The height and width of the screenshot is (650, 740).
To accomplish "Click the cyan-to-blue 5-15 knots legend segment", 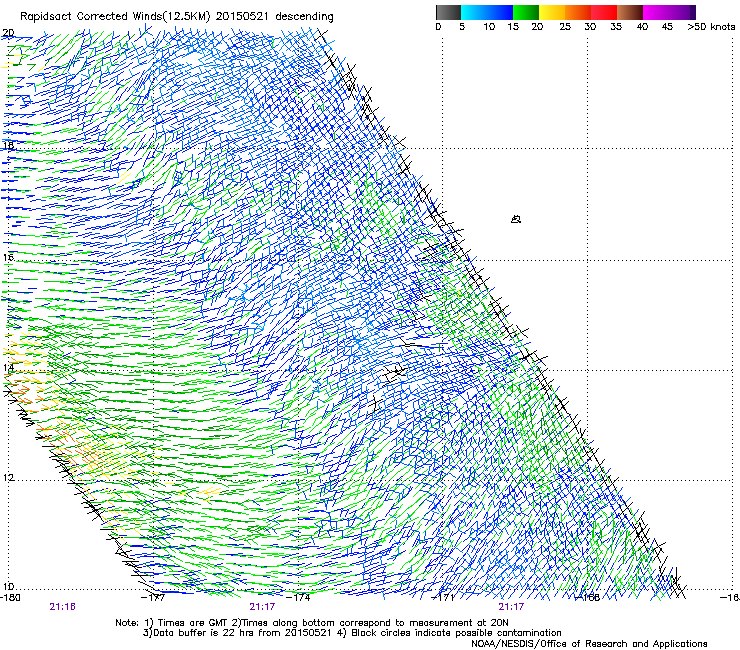I will tap(487, 12).
